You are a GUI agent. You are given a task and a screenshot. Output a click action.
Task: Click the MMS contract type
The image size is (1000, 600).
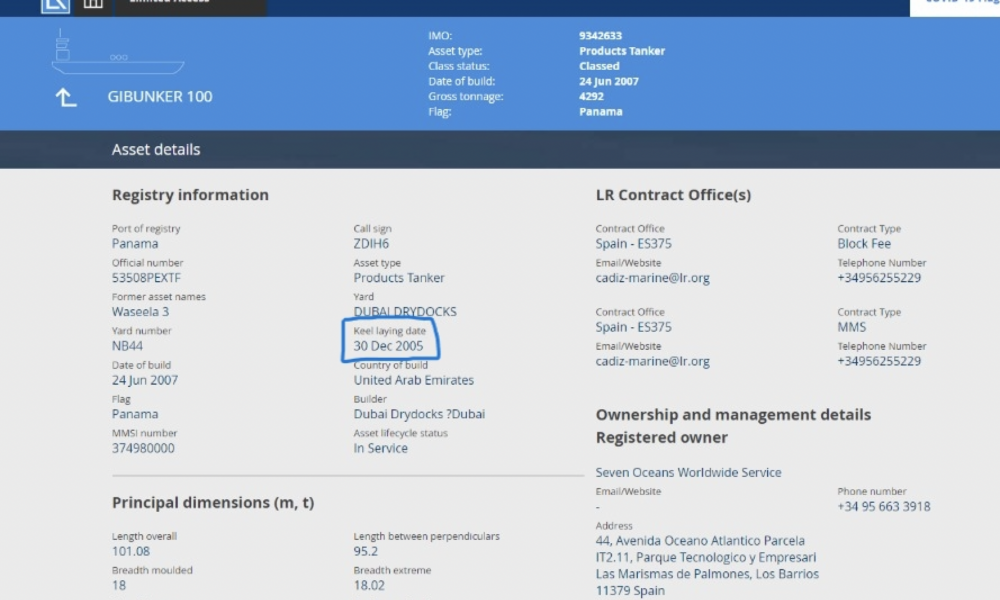pyautogui.click(x=851, y=327)
